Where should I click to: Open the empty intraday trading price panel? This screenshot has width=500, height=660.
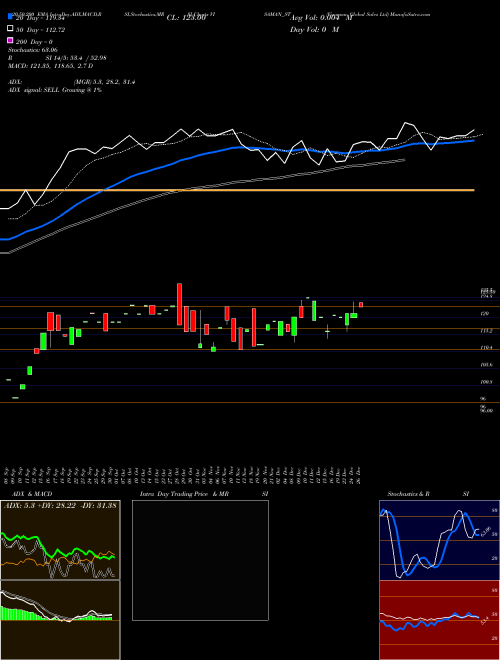(x=200, y=560)
